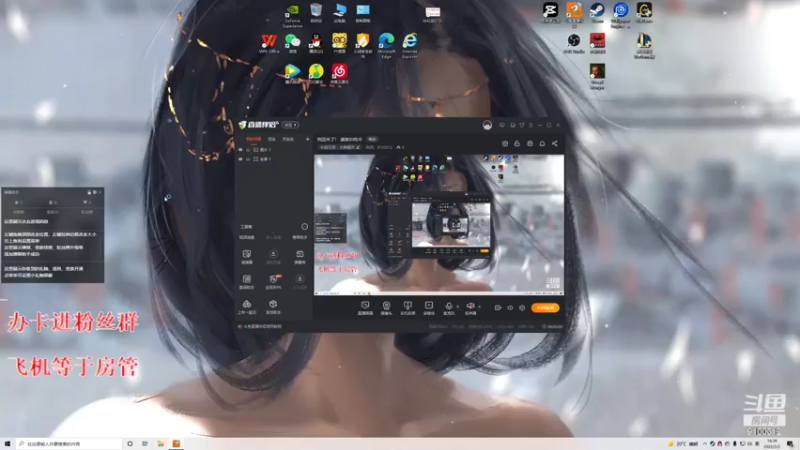The image size is (800, 450).
Task: Select the Wallpaper Engine desktop shortcut
Action: click(x=620, y=14)
